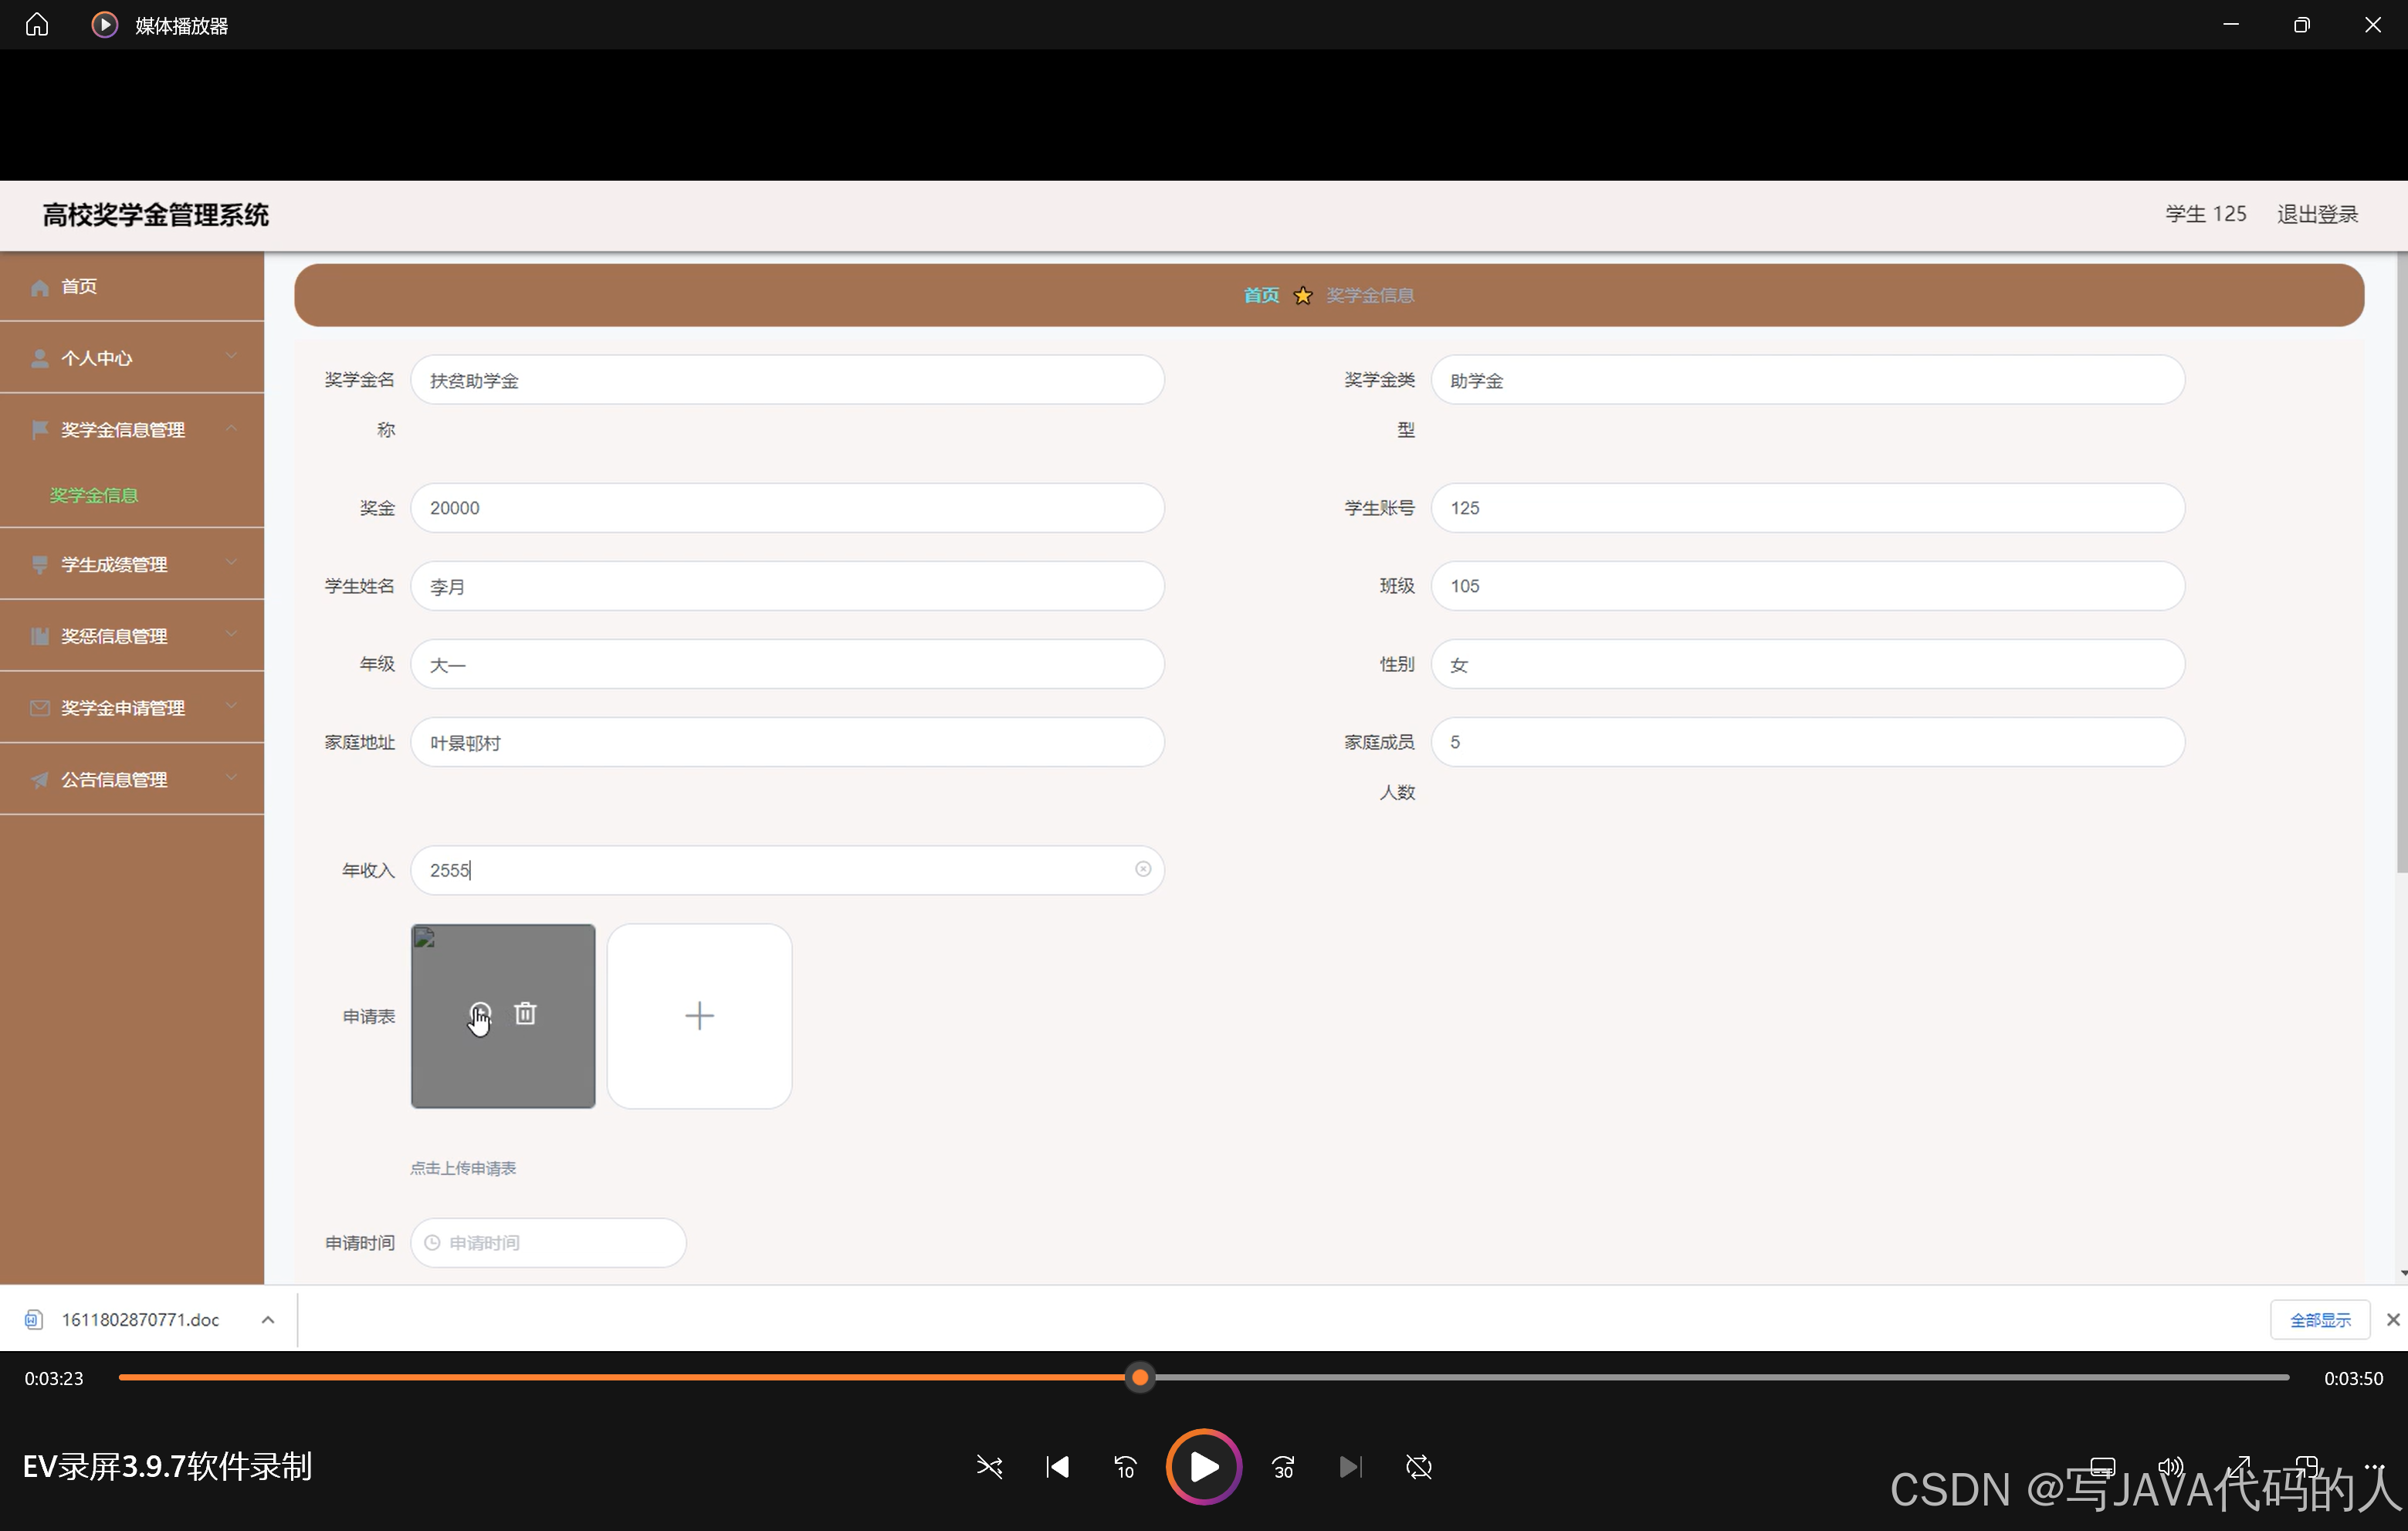2408x1531 pixels.
Task: Click the envelope icon beside 奖学金申请管理
Action: click(40, 708)
